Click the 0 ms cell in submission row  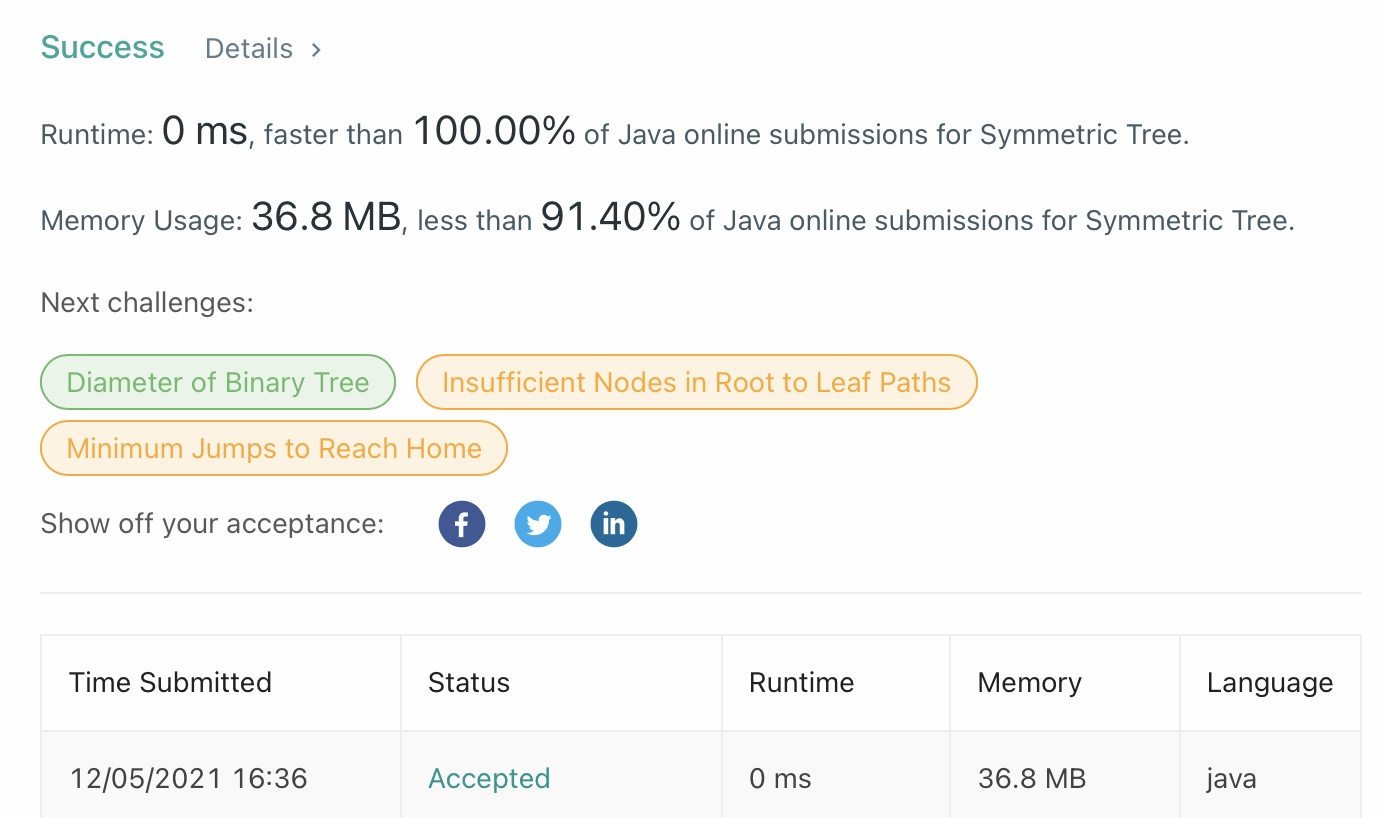(780, 778)
